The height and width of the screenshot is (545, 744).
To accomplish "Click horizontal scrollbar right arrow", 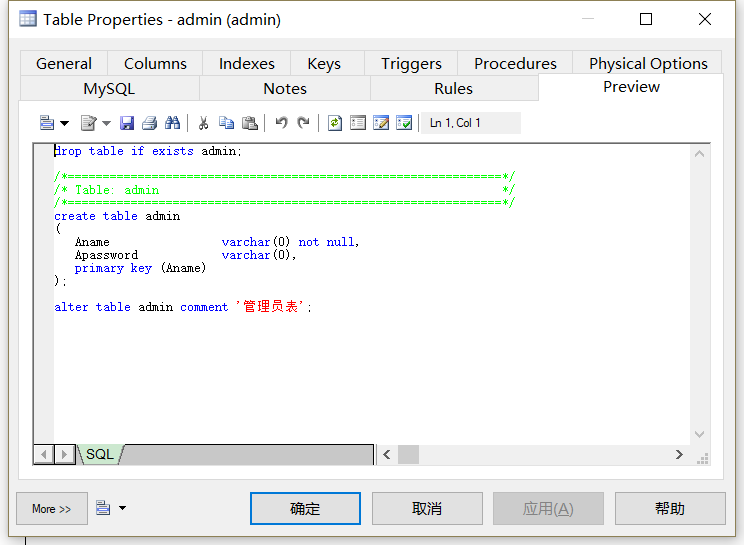I will (x=679, y=455).
